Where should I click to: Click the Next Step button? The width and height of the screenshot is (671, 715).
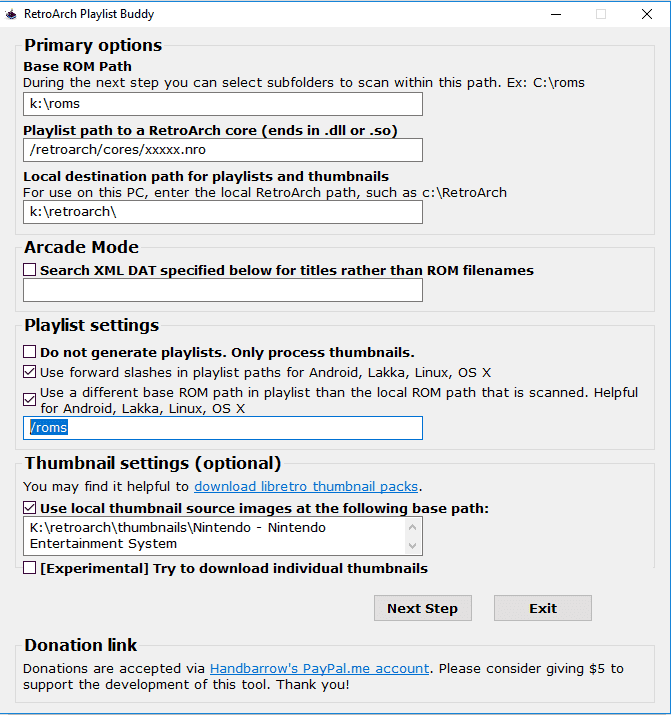point(423,608)
